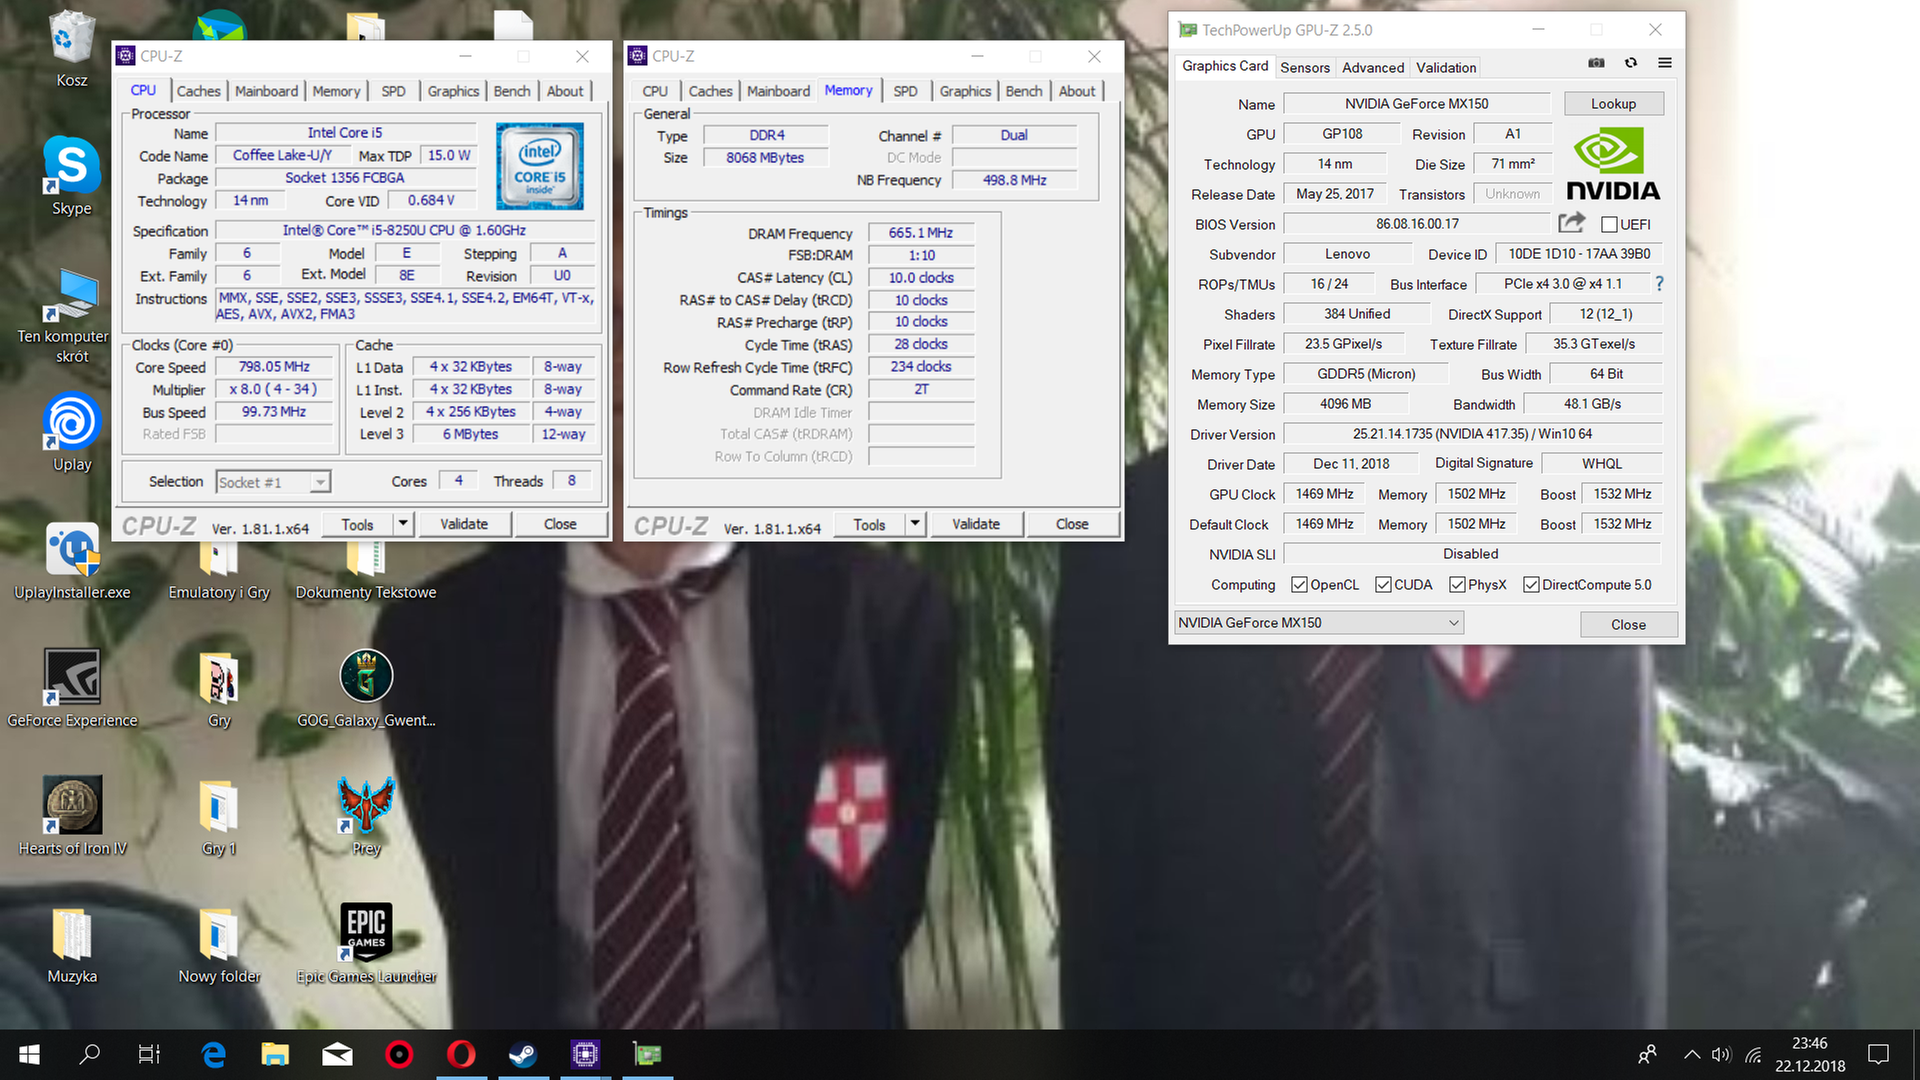Click the DRAM Frequency value field

pos(921,233)
